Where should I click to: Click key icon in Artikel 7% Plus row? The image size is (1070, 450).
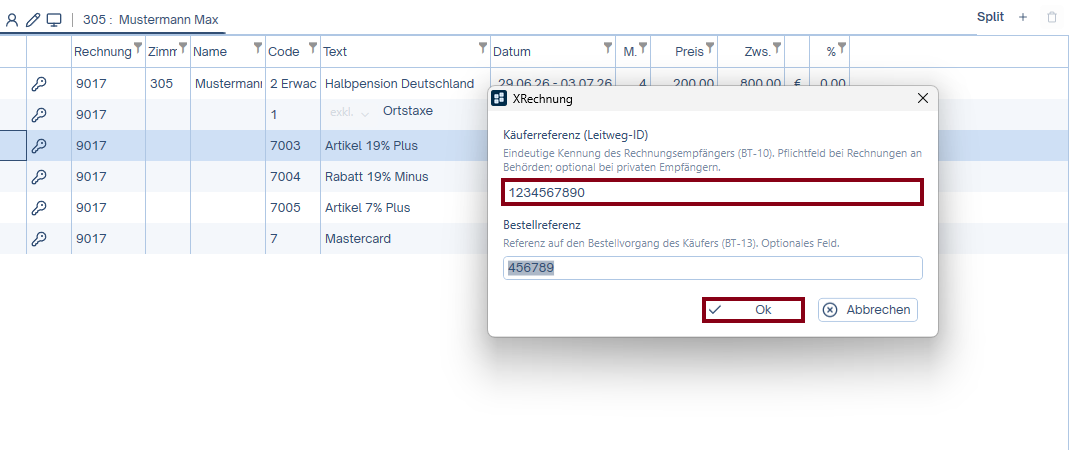(x=40, y=208)
